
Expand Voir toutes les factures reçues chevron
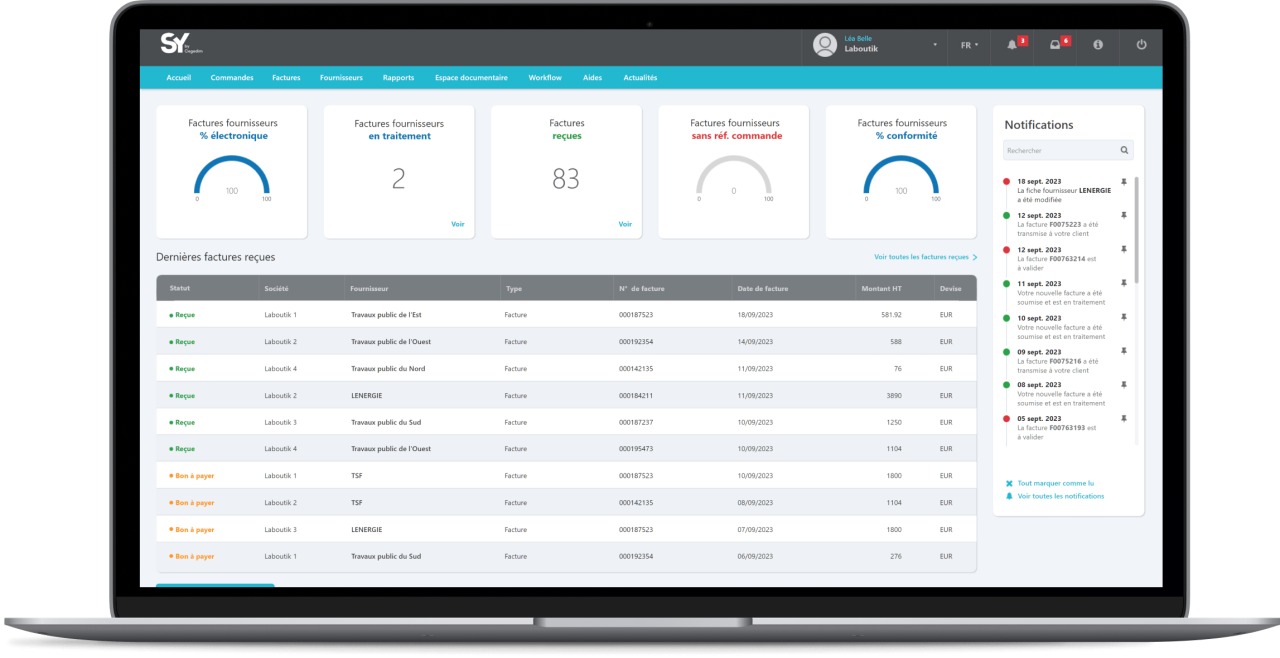click(x=975, y=257)
